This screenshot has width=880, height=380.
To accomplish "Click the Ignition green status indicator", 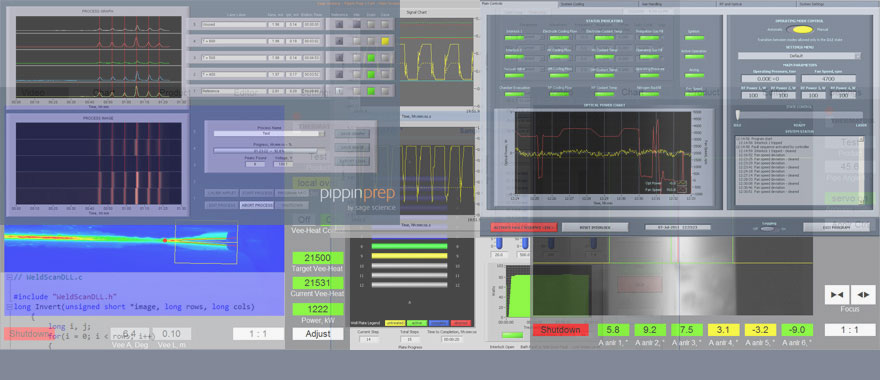I will pyautogui.click(x=694, y=38).
